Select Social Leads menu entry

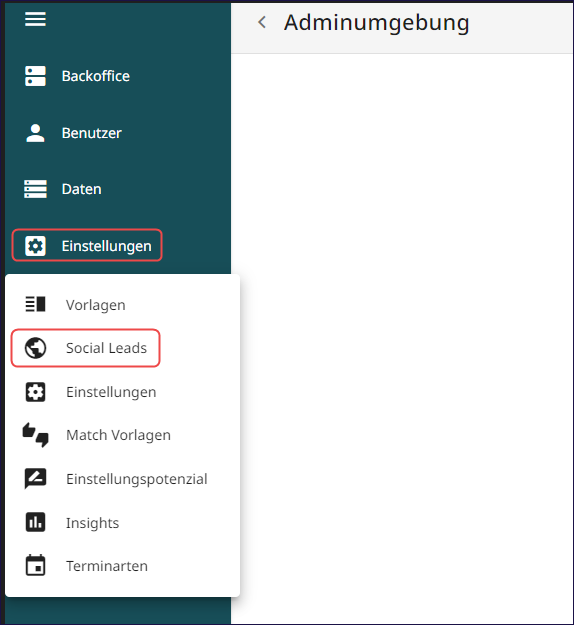[x=106, y=348]
